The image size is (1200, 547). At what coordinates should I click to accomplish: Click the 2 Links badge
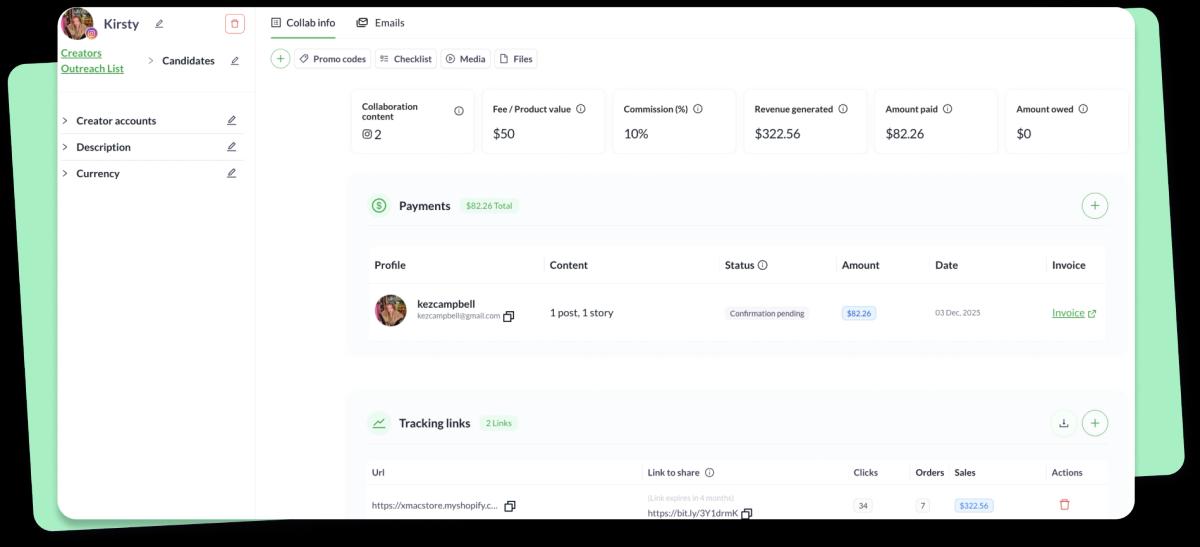[498, 423]
